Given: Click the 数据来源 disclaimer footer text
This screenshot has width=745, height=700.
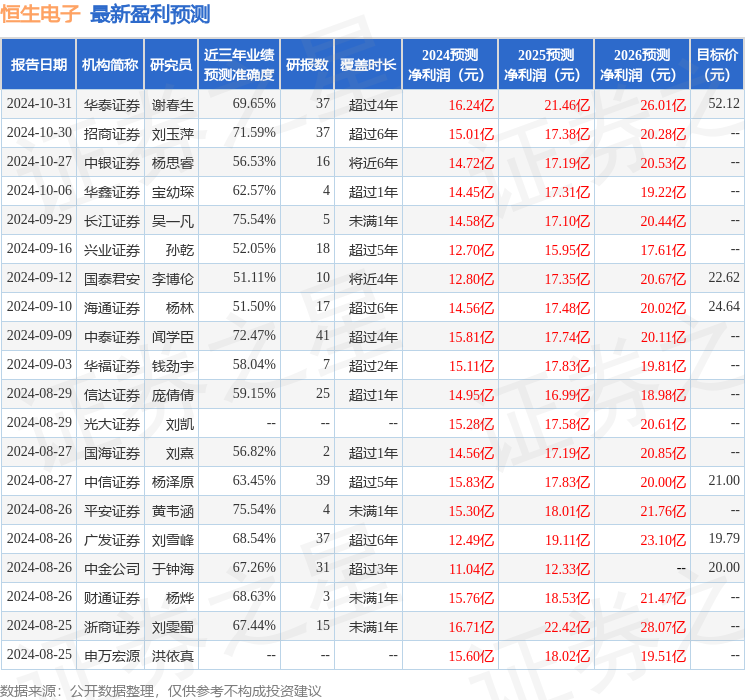Looking at the screenshot, I should tap(161, 690).
